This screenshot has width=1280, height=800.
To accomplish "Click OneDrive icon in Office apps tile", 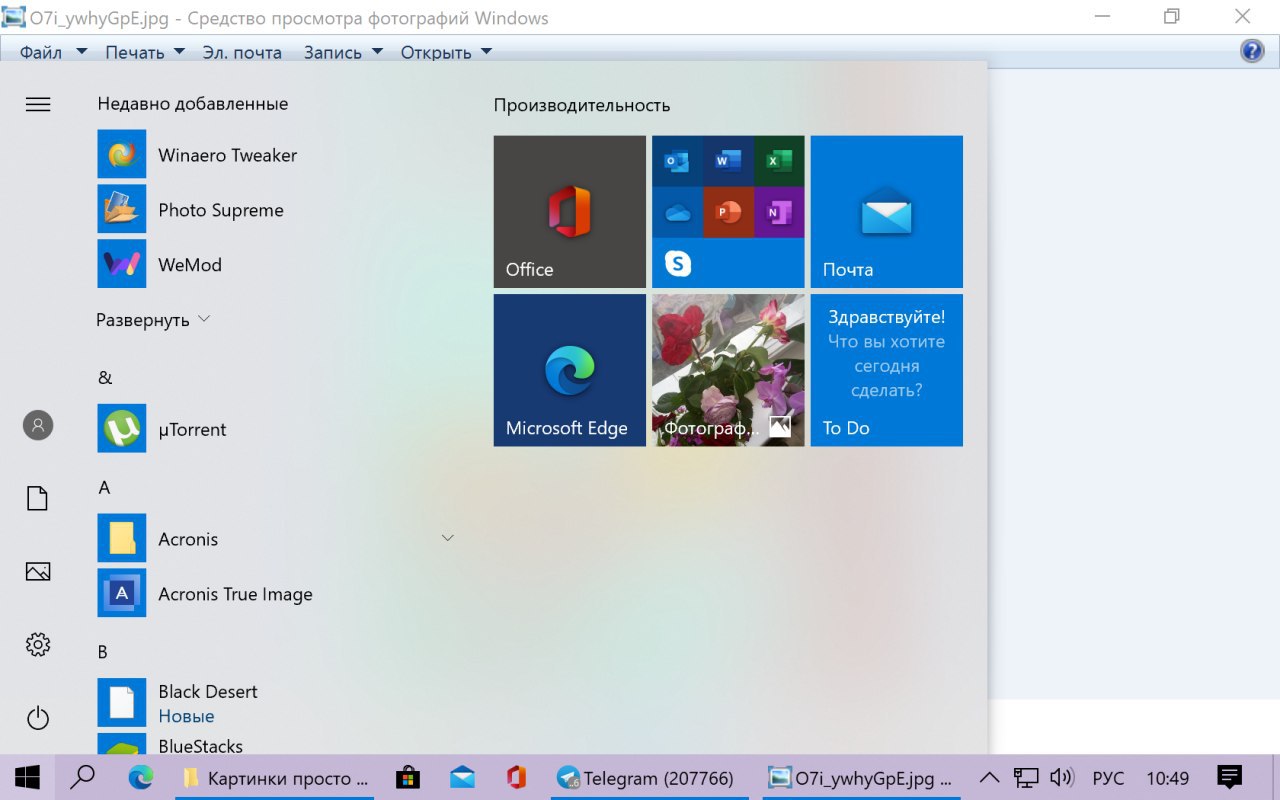I will [x=677, y=212].
